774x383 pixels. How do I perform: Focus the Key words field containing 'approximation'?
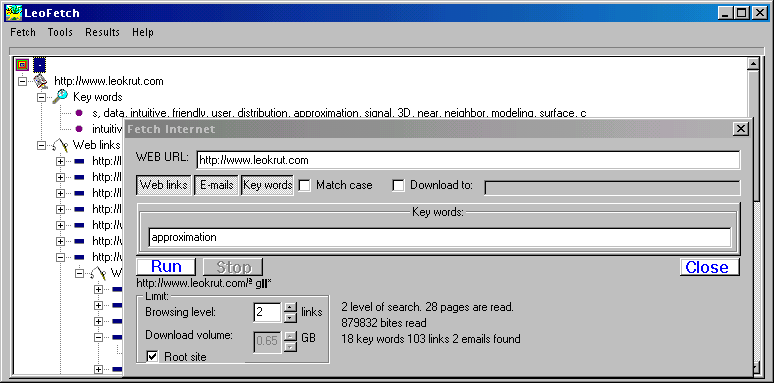tap(439, 237)
